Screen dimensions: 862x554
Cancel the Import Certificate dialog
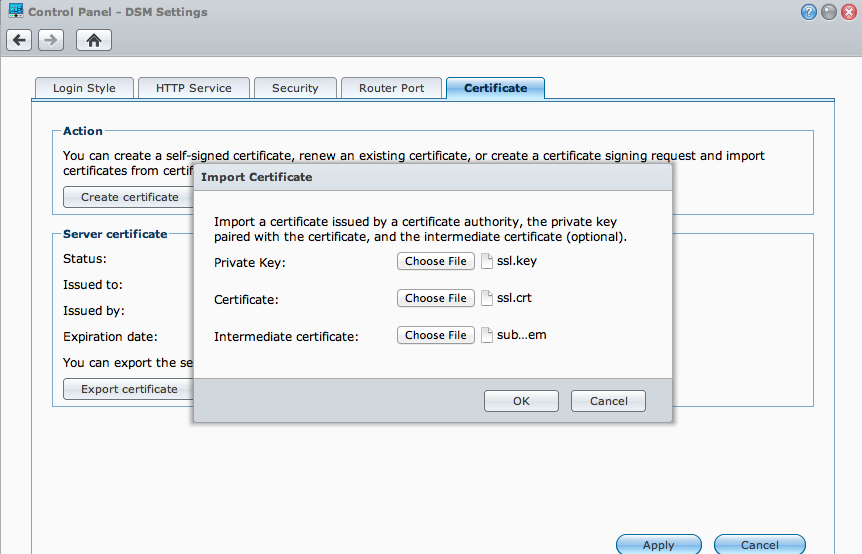coord(608,400)
